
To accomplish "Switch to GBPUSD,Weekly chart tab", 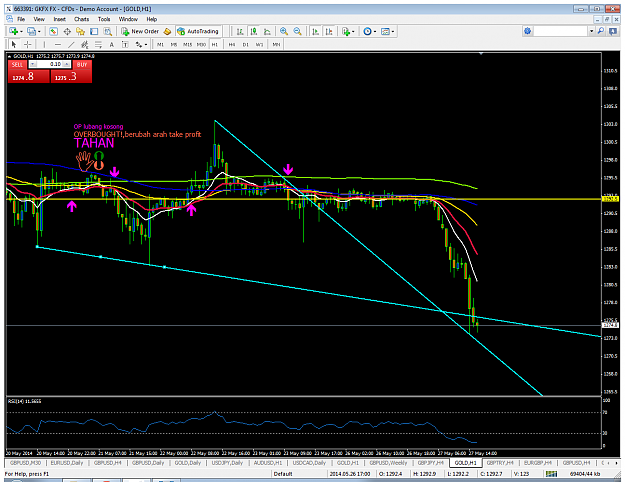I will point(388,463).
